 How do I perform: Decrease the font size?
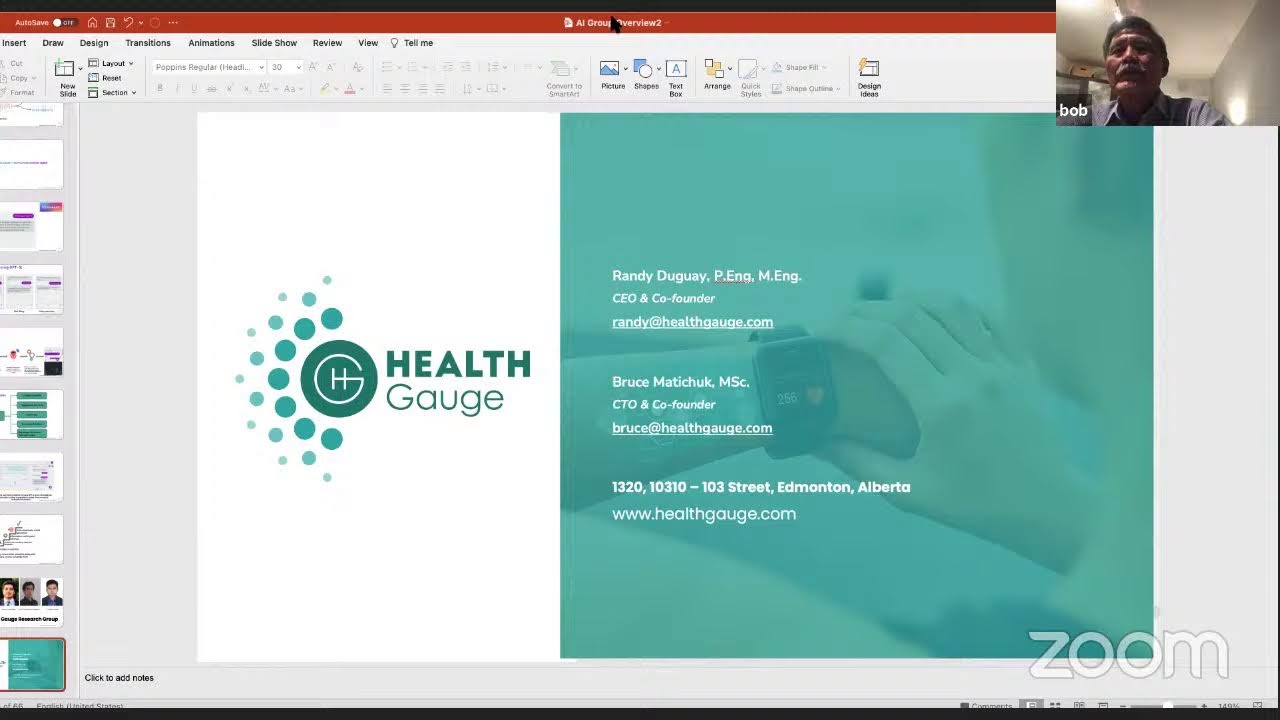click(330, 67)
